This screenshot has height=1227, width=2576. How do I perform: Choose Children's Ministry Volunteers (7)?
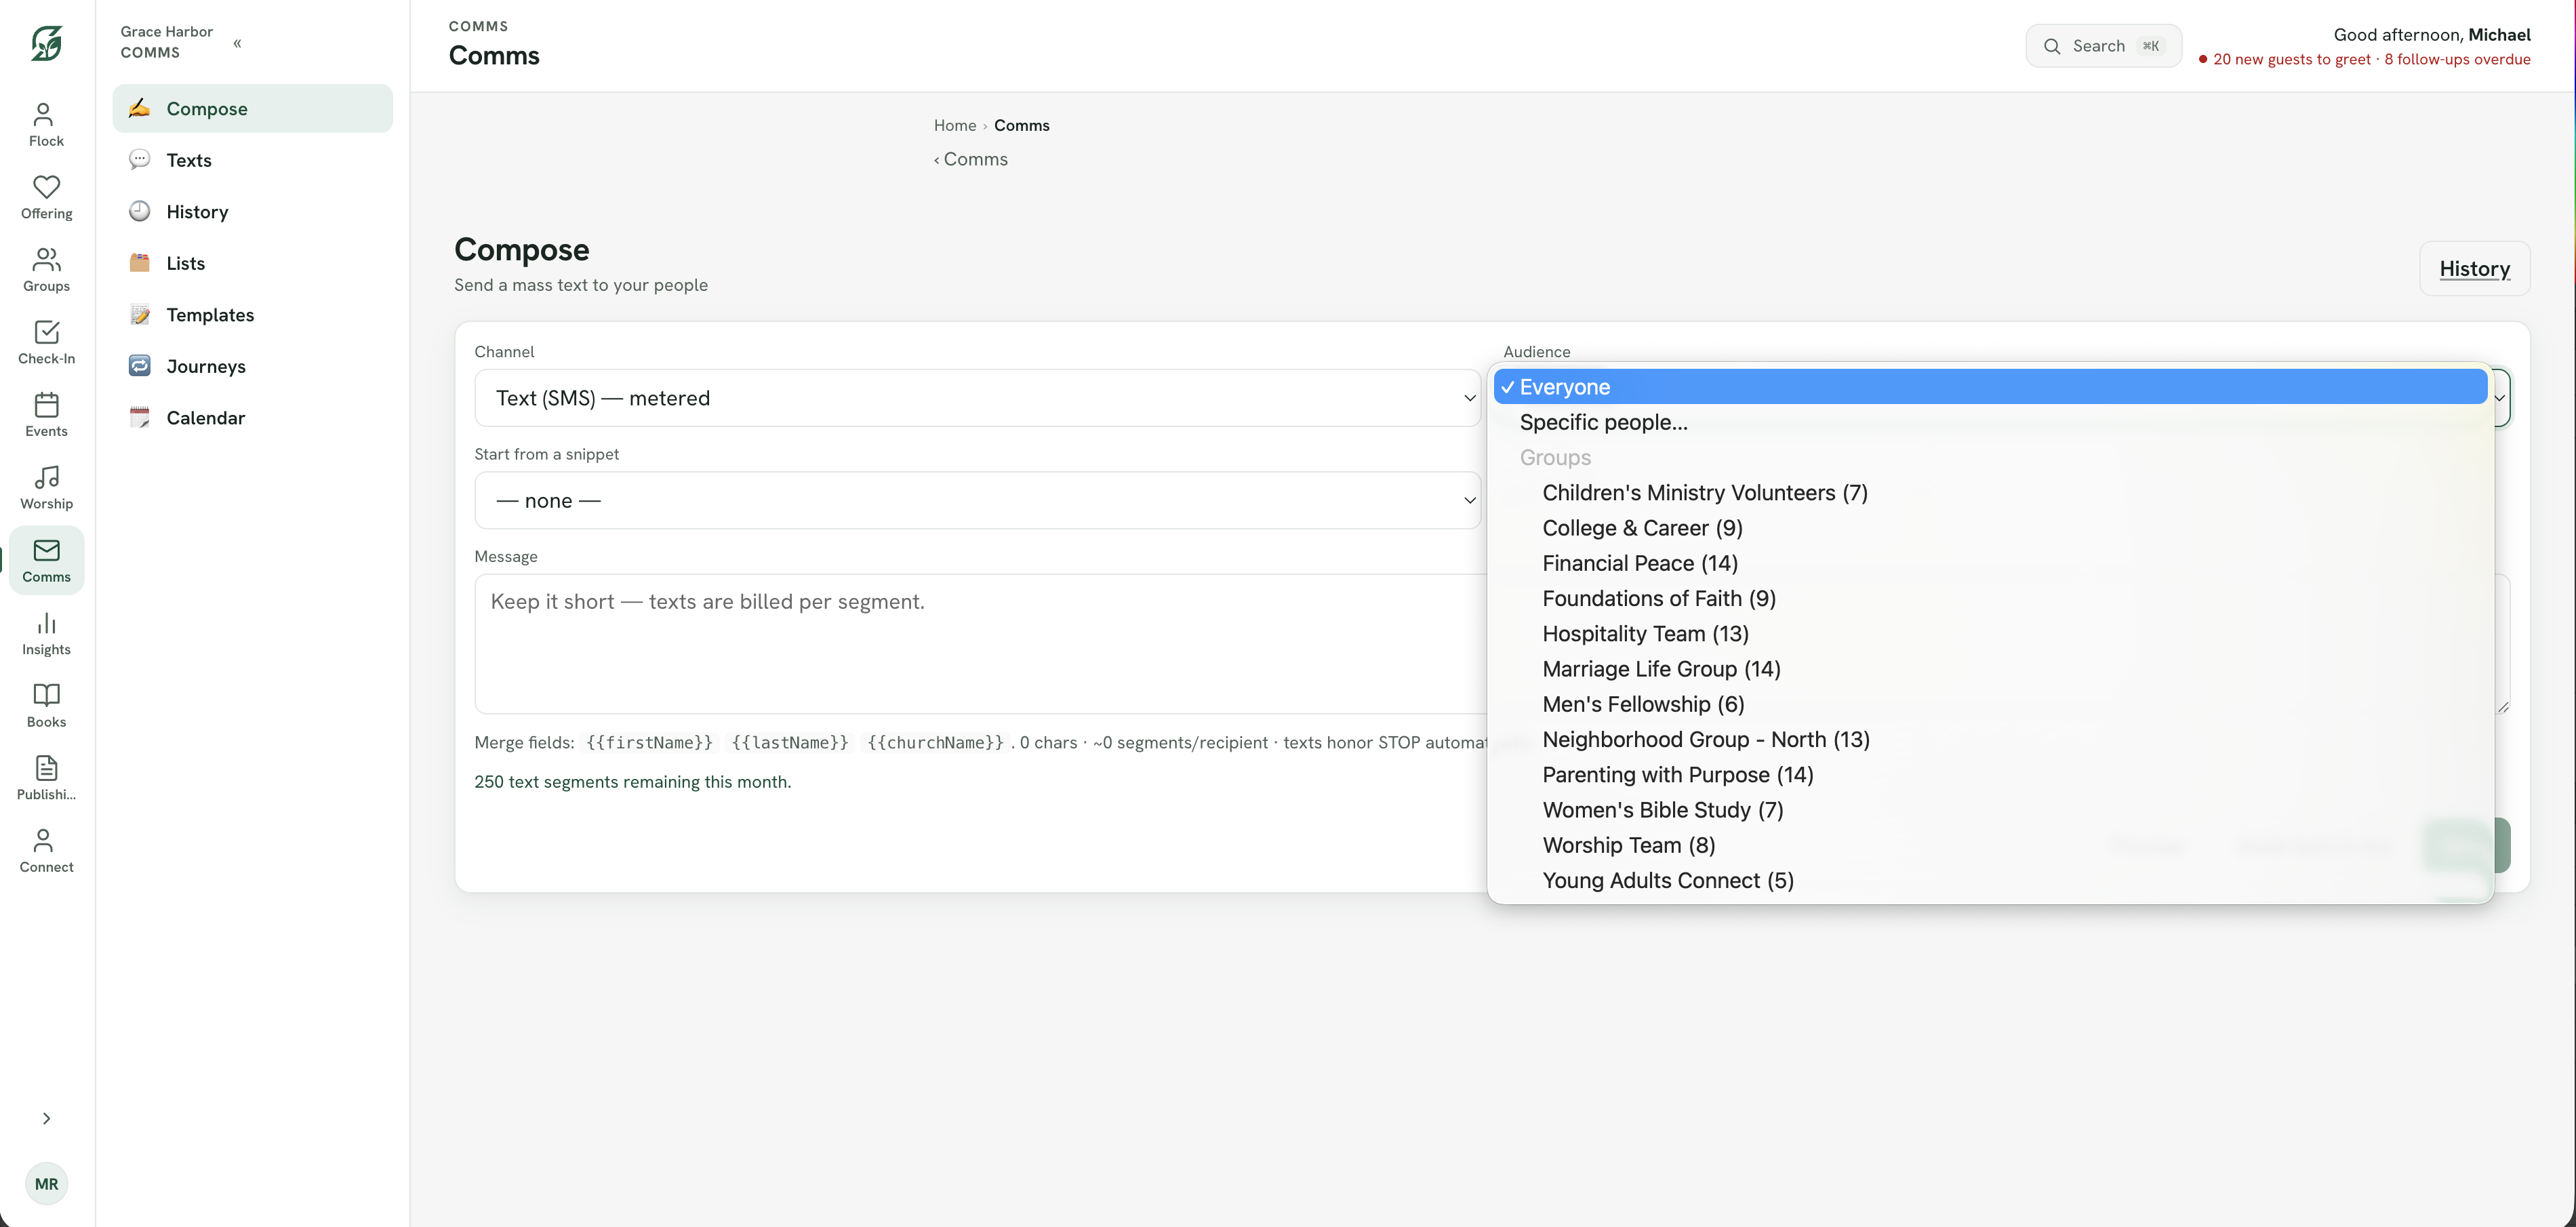[1990, 493]
